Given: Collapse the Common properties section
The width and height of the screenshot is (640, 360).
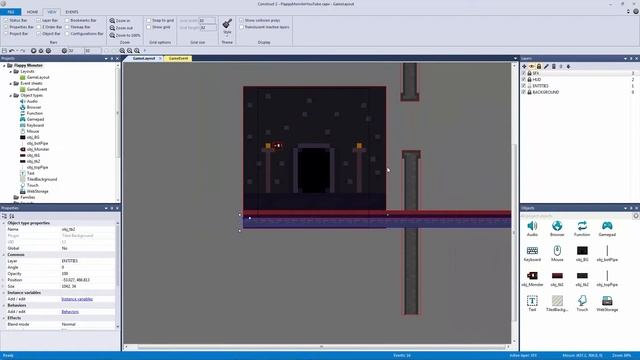Looking at the screenshot, I should 4,255.
